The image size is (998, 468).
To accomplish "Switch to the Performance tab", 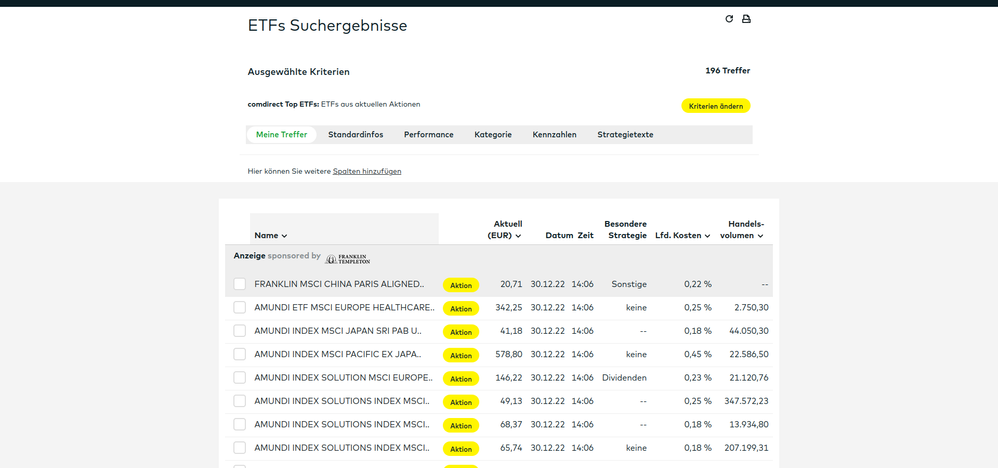I will 428,134.
